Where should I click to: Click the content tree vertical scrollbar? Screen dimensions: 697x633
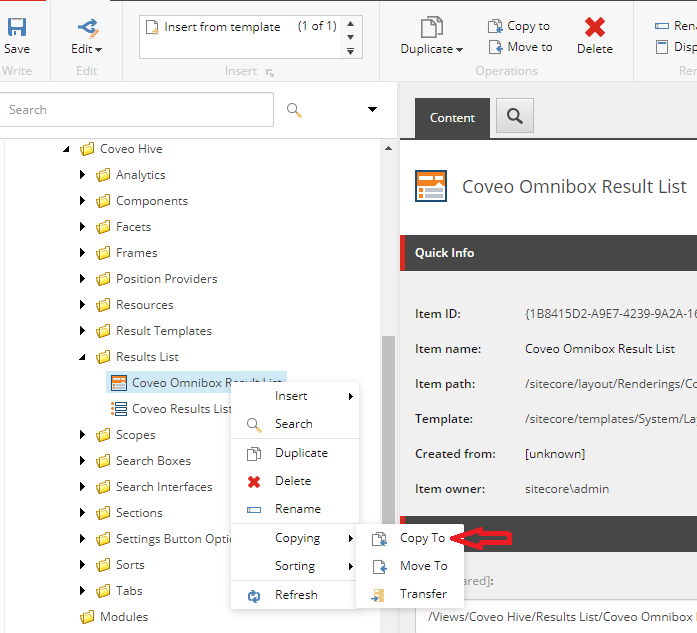point(388,400)
